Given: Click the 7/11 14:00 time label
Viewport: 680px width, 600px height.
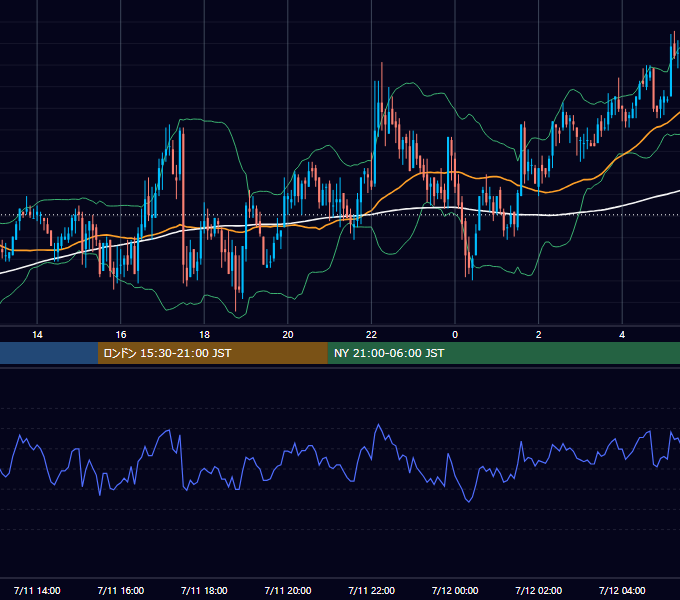Looking at the screenshot, I should (x=37, y=590).
